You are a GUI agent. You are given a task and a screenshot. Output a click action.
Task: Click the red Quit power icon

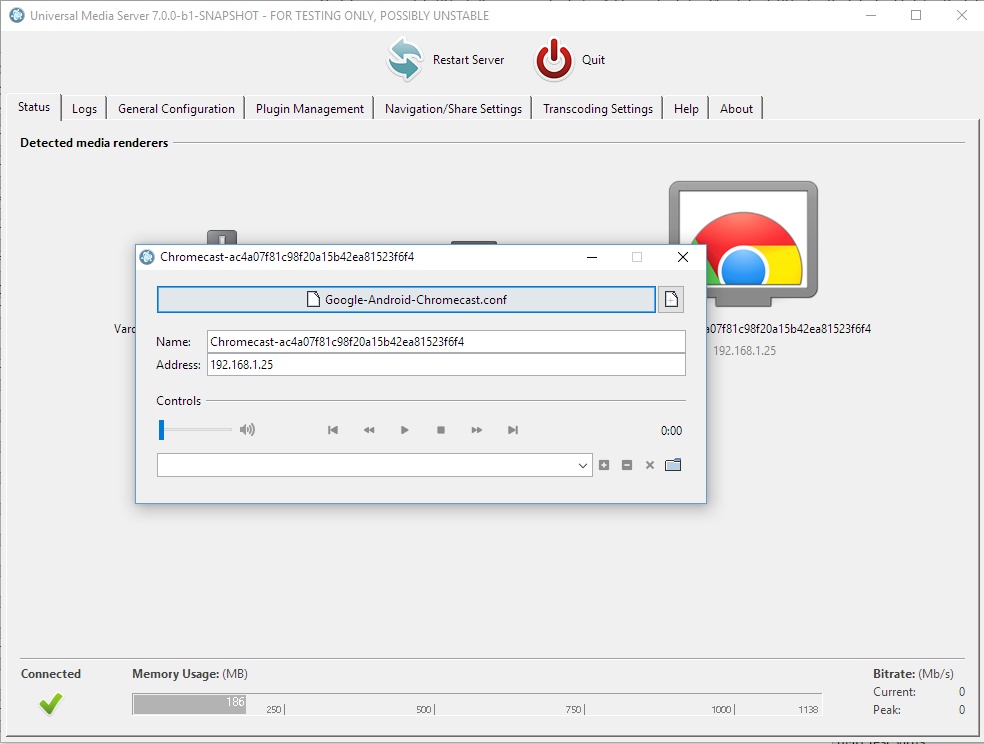pos(554,60)
